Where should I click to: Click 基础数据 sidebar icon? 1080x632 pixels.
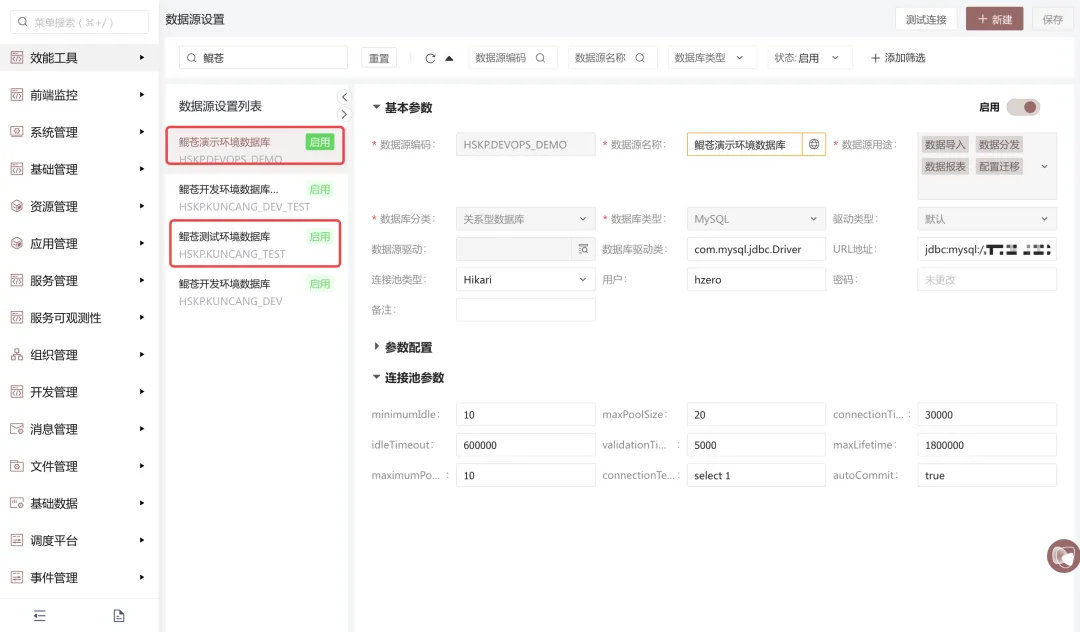17,504
